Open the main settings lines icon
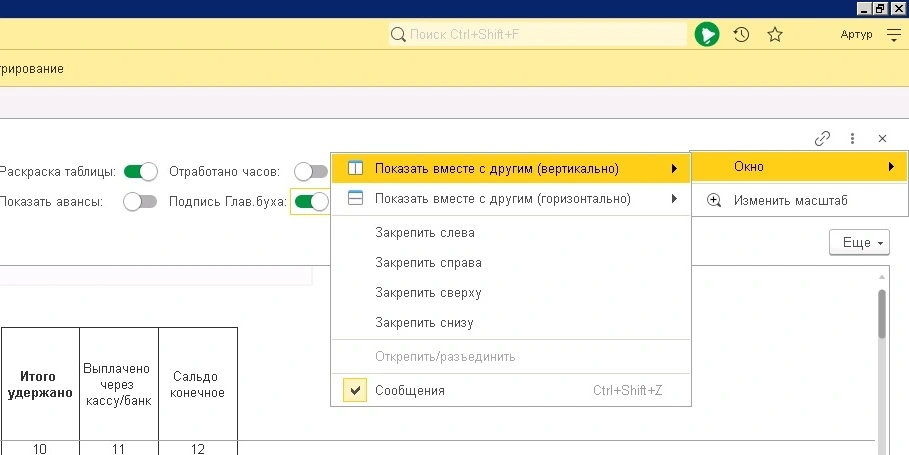The image size is (909, 455). click(x=894, y=35)
